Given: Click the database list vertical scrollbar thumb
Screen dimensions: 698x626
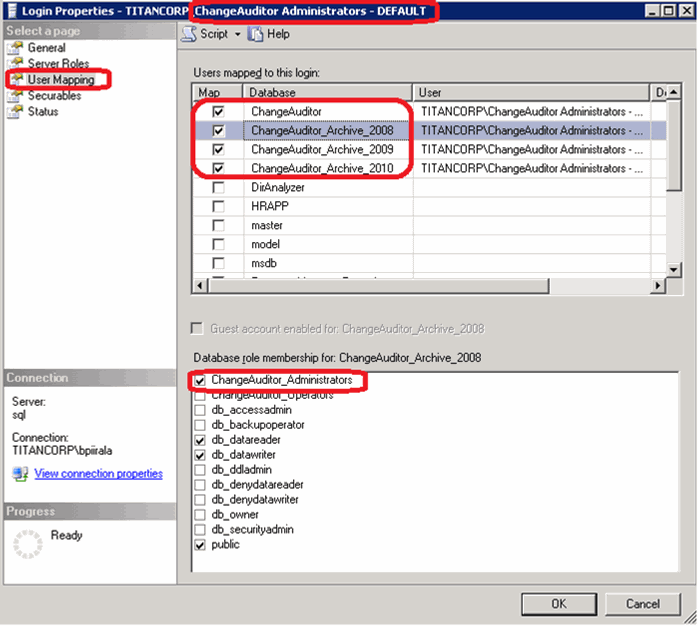Looking at the screenshot, I should pos(674,145).
